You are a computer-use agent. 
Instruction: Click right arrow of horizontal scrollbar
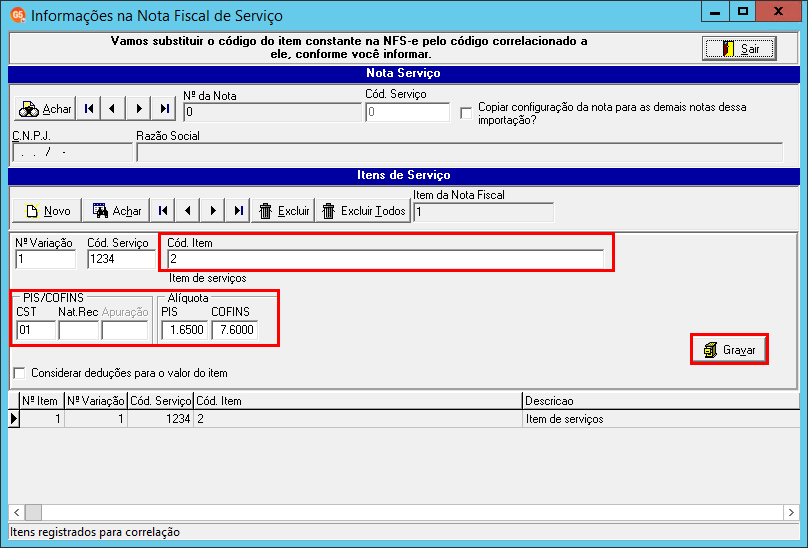coord(791,512)
